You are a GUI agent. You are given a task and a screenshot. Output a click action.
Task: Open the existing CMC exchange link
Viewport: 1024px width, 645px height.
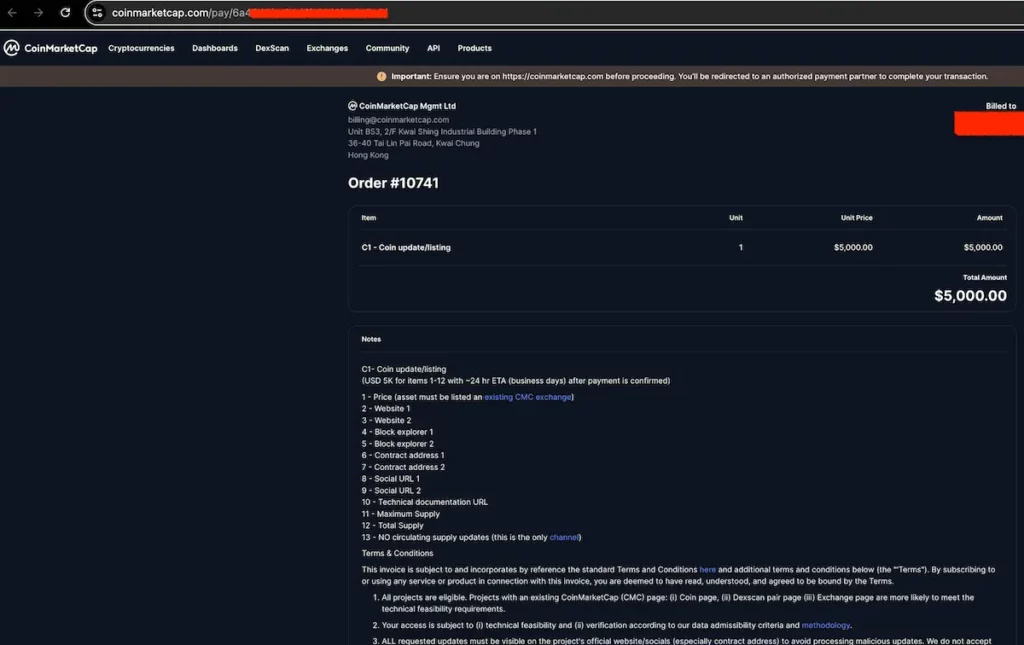(528, 397)
